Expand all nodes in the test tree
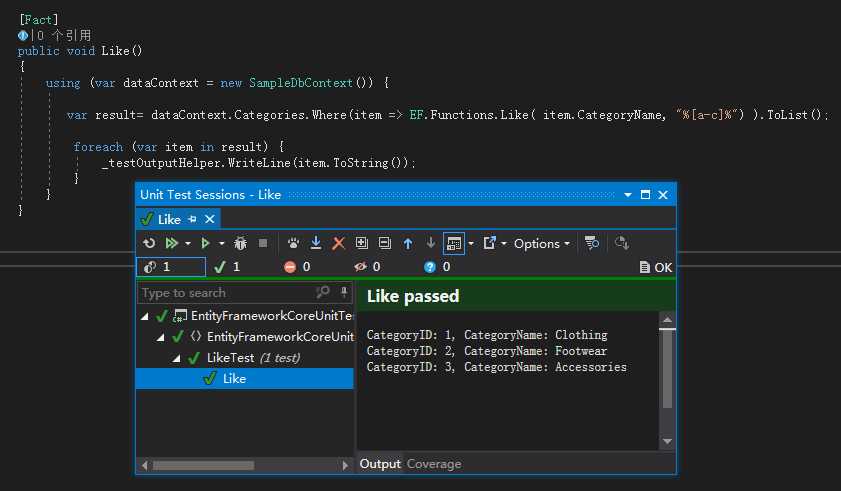 click(x=362, y=243)
